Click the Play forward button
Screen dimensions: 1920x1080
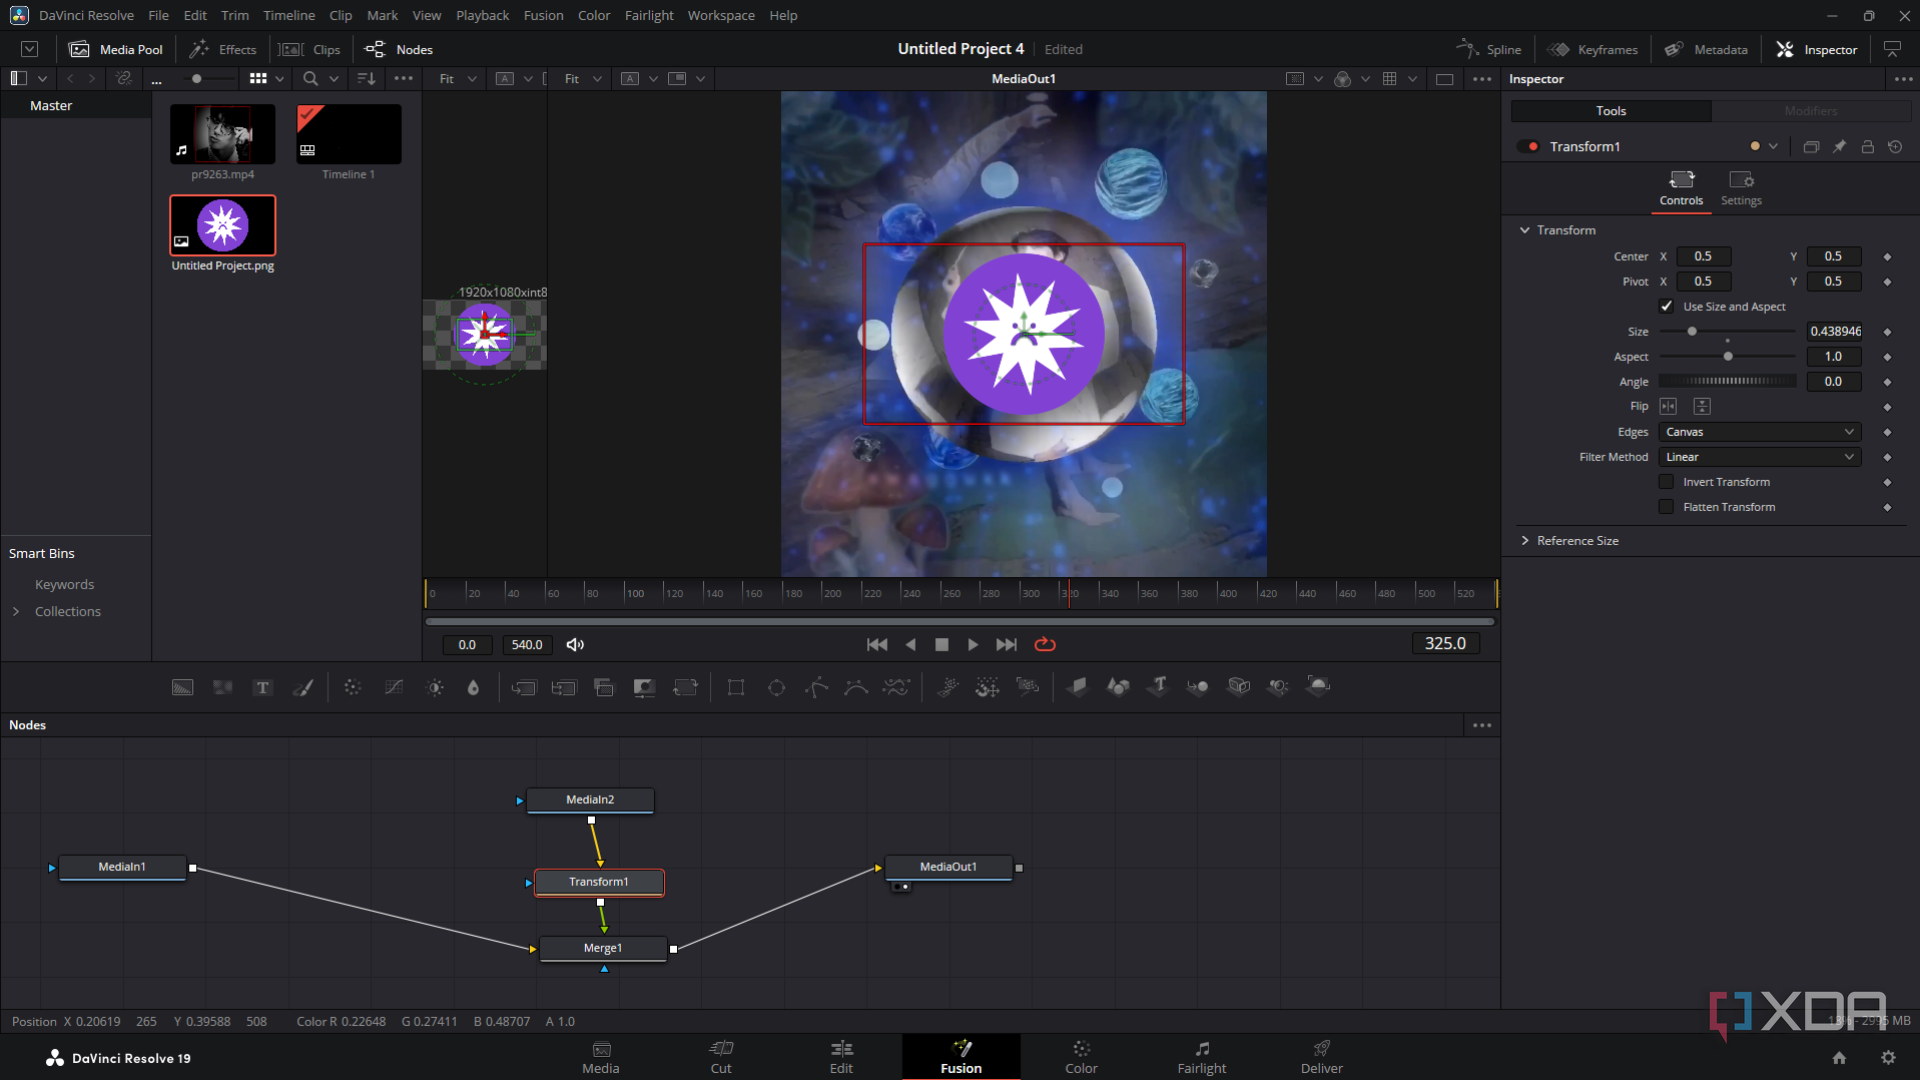pos(973,645)
